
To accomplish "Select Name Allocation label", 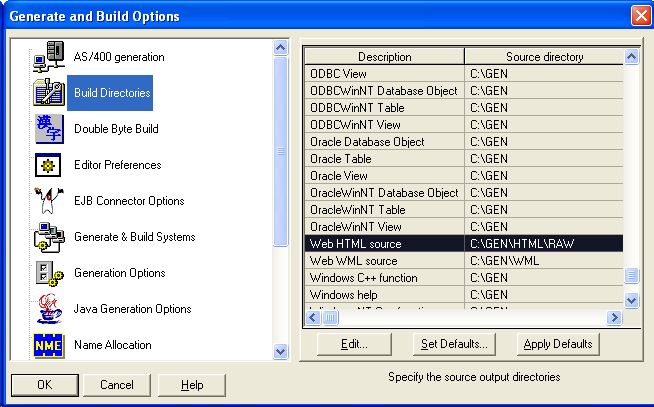I will (113, 345).
